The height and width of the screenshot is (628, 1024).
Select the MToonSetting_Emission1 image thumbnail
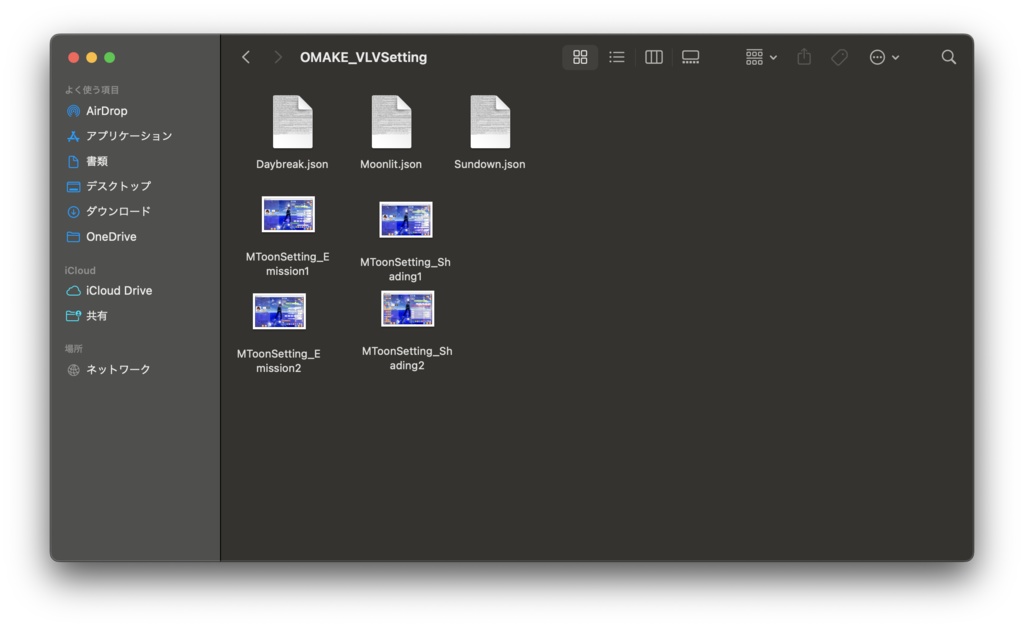coord(288,214)
